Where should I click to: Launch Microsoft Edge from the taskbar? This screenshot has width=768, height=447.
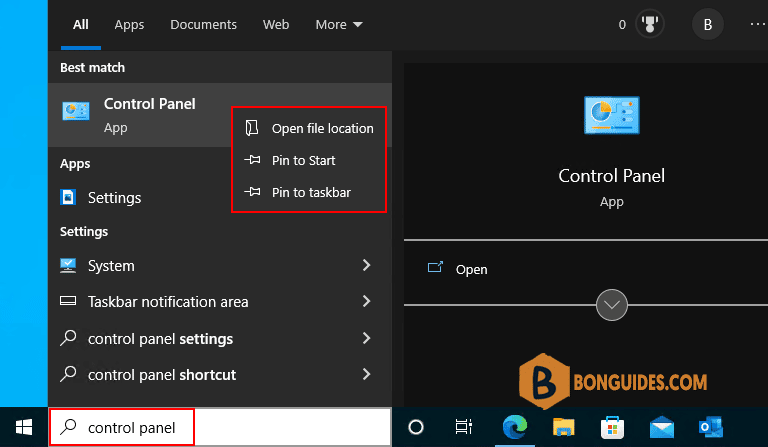[x=515, y=427]
